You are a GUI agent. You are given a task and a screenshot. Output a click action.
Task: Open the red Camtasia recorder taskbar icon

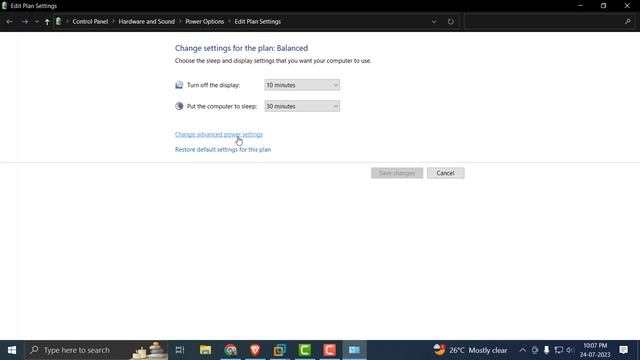pyautogui.click(x=329, y=350)
